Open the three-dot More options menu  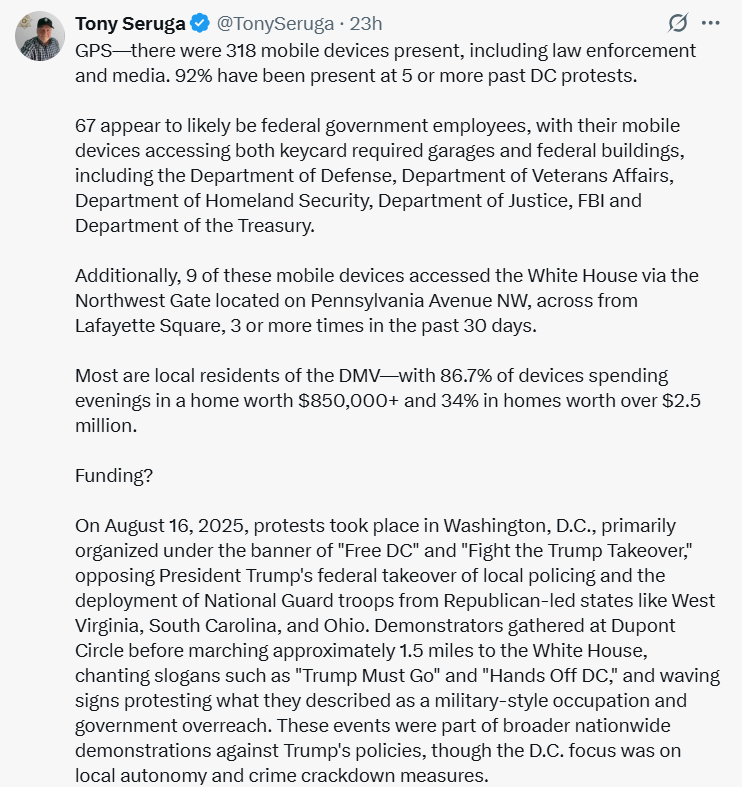click(x=710, y=23)
